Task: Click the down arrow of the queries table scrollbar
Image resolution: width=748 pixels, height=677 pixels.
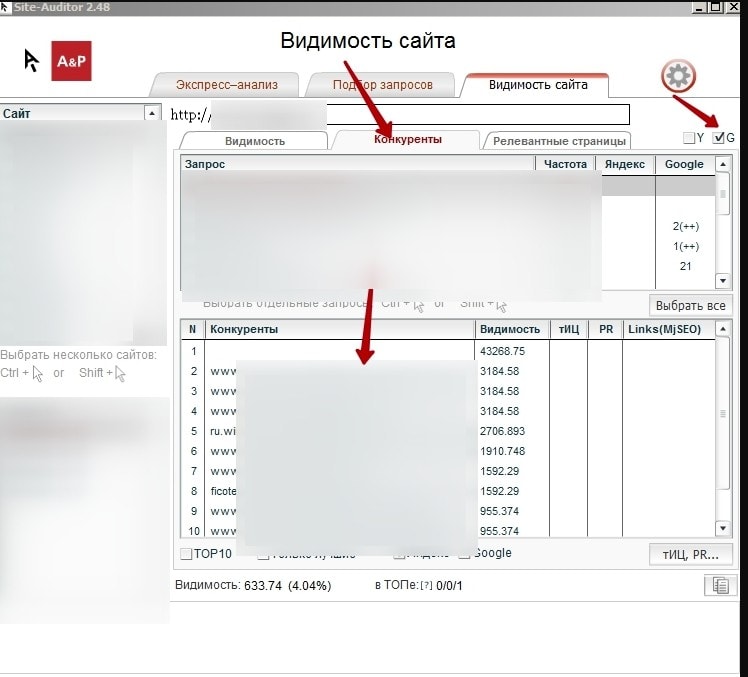Action: pyautogui.click(x=723, y=281)
